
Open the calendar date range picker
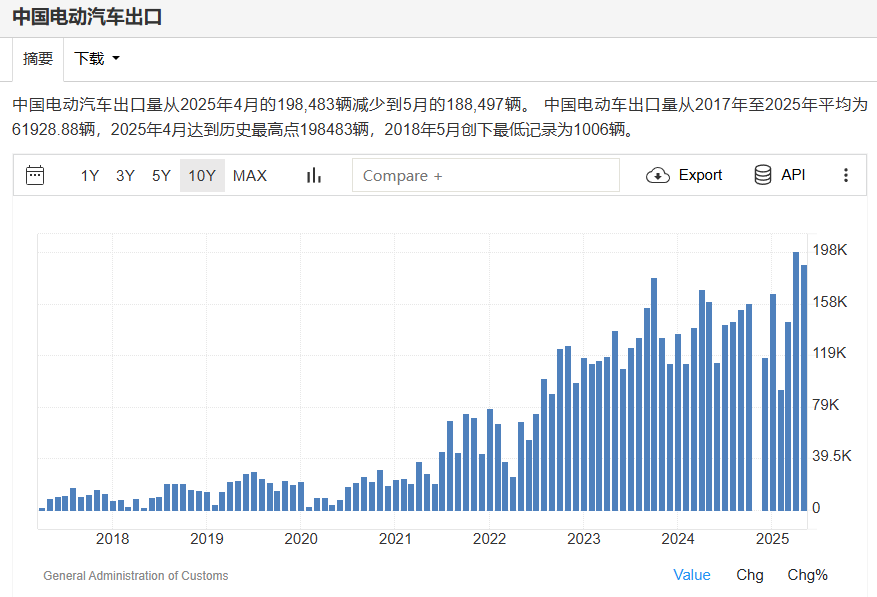tap(35, 175)
